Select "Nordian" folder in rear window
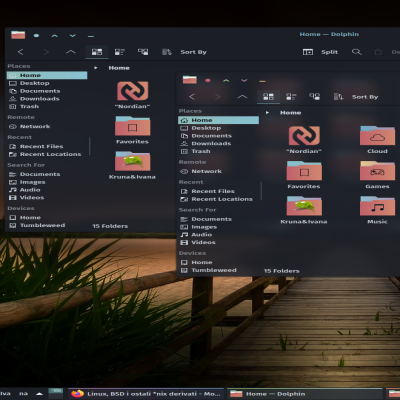This screenshot has width=400, height=400. tap(132, 95)
